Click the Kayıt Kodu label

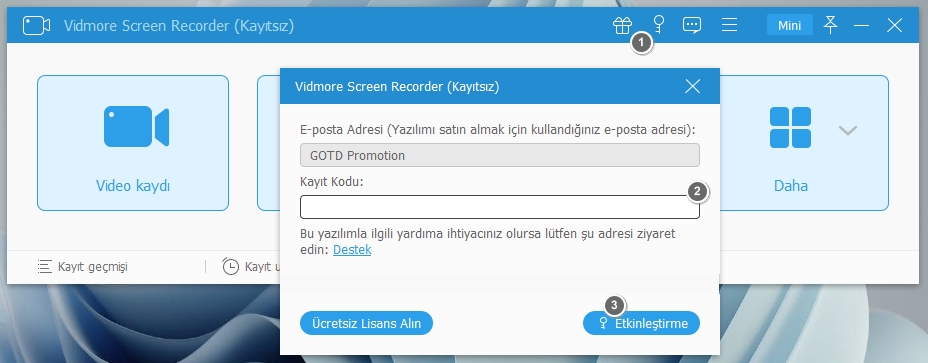[331, 182]
